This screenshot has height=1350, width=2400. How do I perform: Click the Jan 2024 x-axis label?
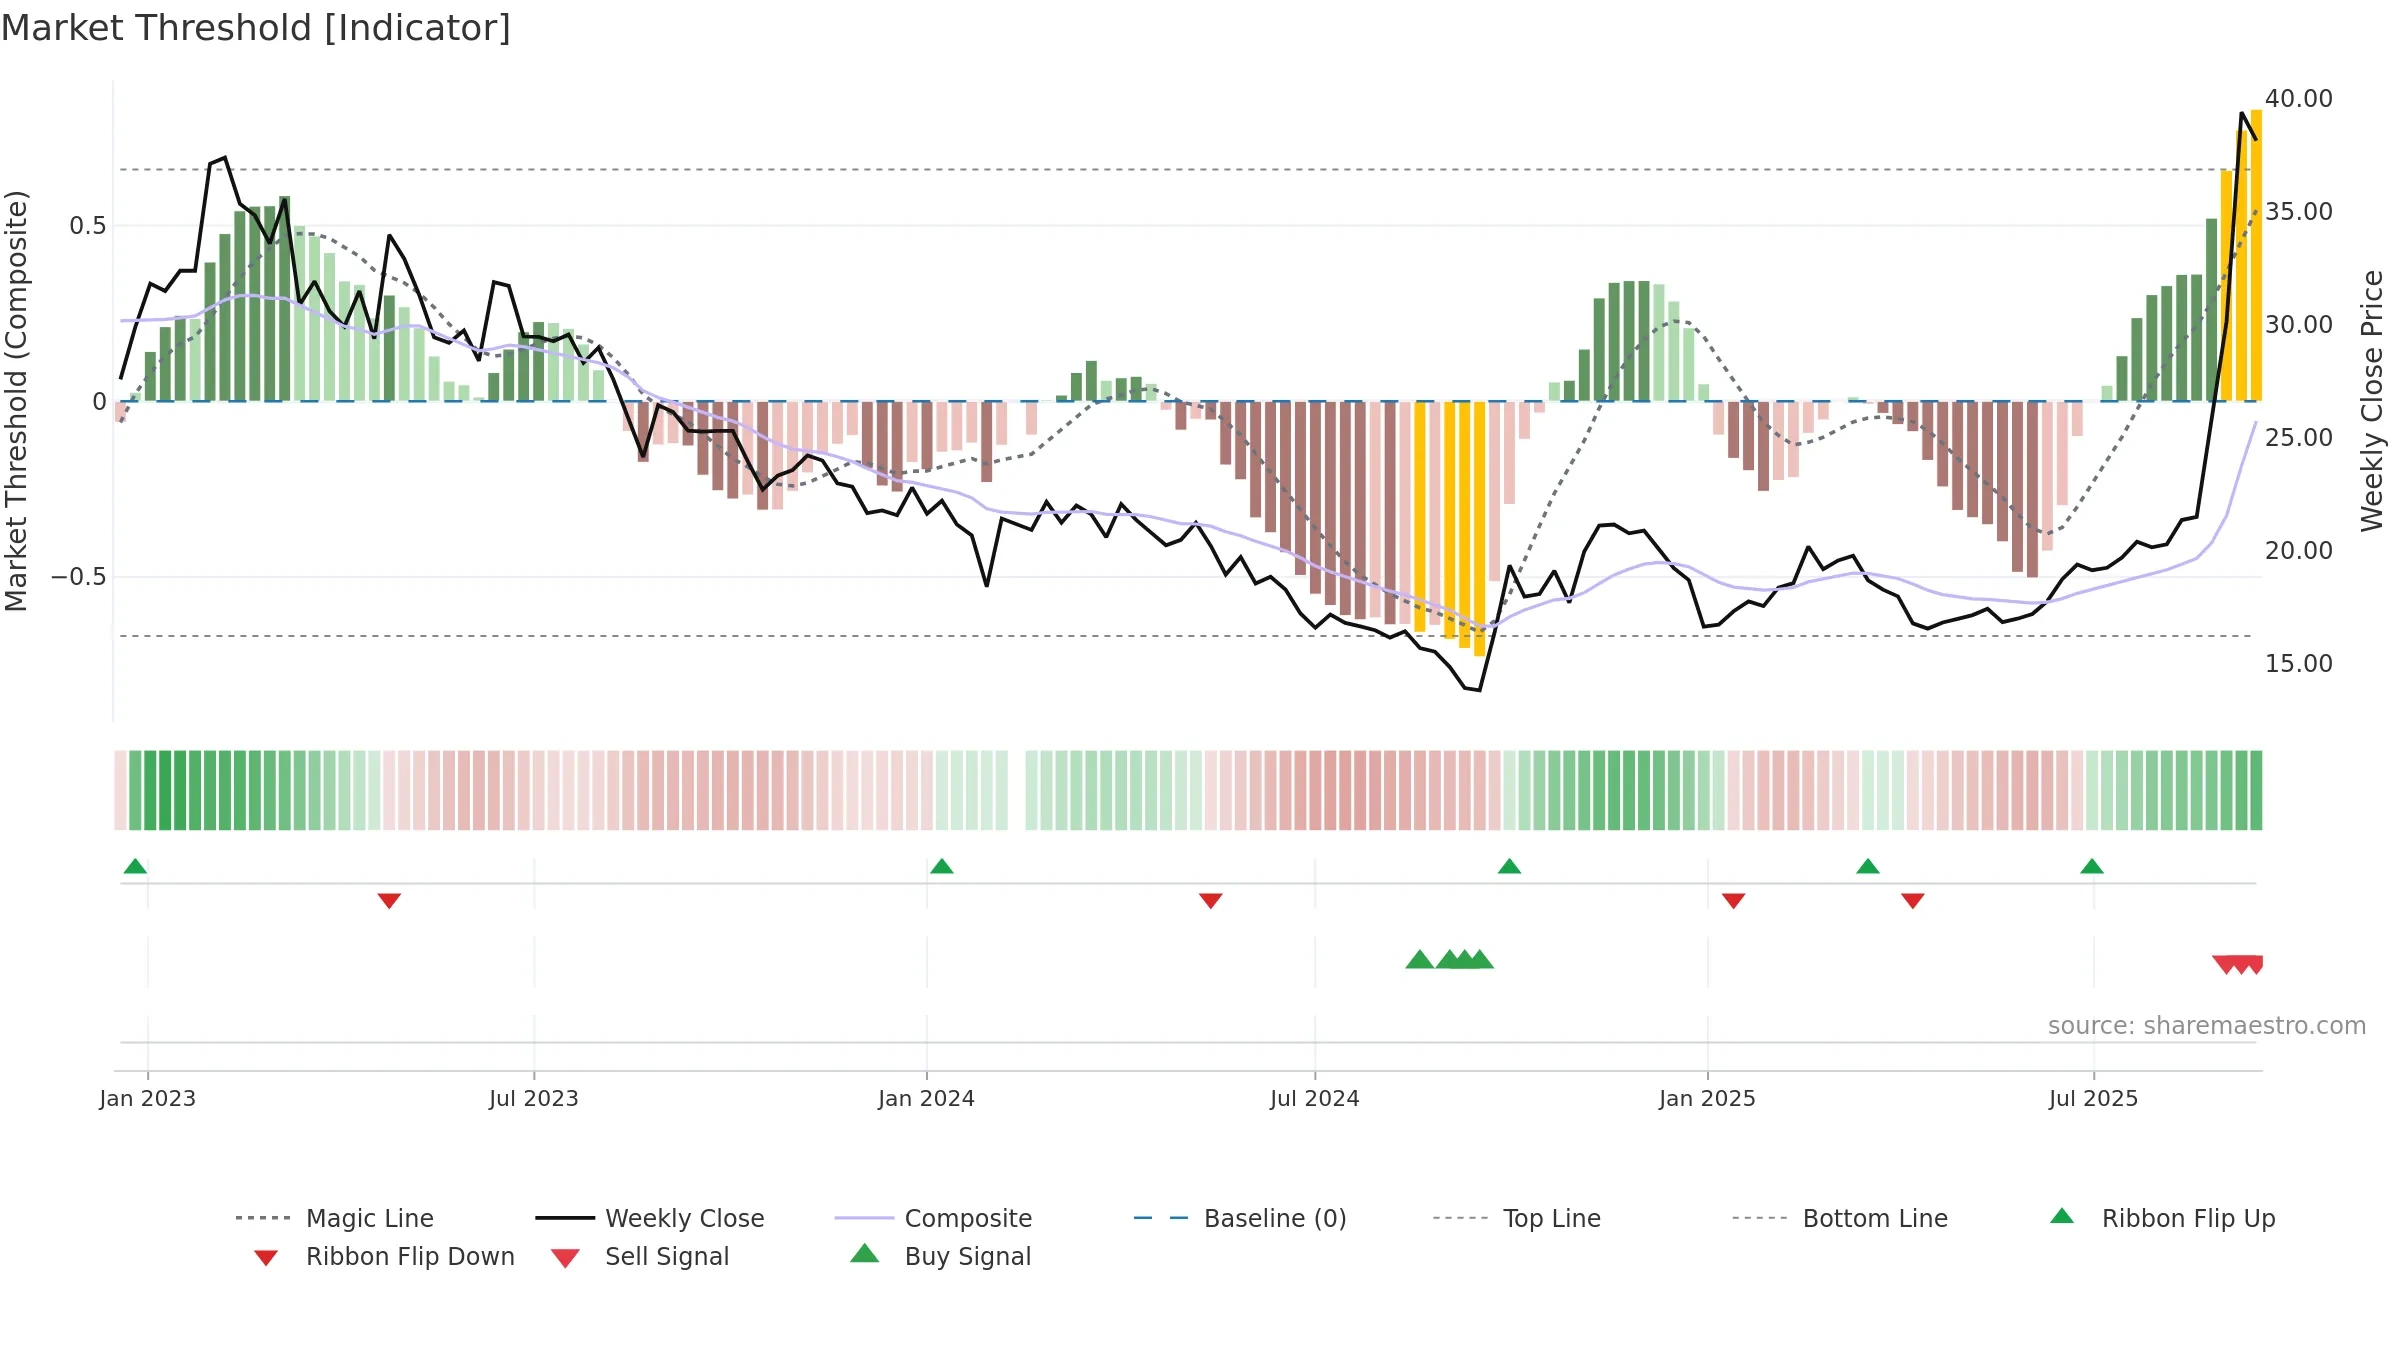pyautogui.click(x=927, y=1099)
